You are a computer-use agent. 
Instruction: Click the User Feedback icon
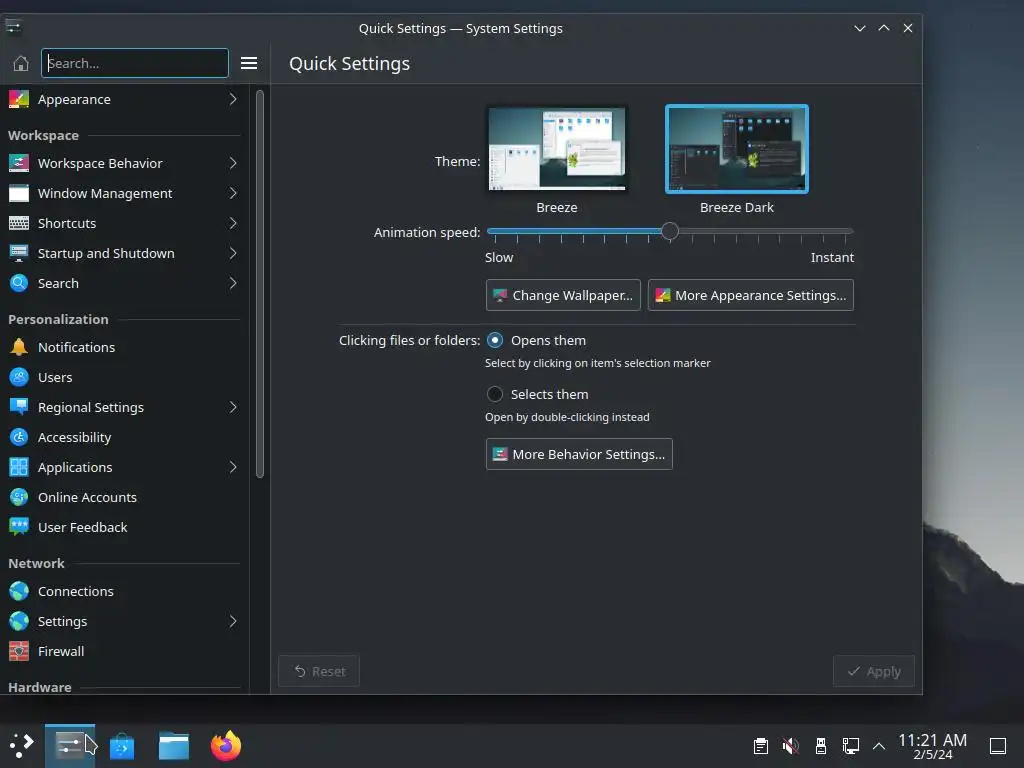(19, 527)
